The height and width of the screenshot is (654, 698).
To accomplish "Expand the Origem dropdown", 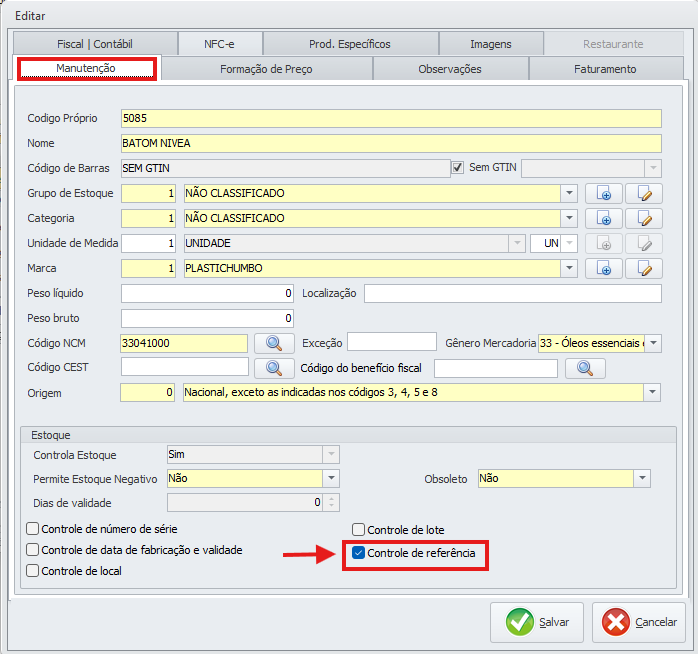I will [x=652, y=393].
